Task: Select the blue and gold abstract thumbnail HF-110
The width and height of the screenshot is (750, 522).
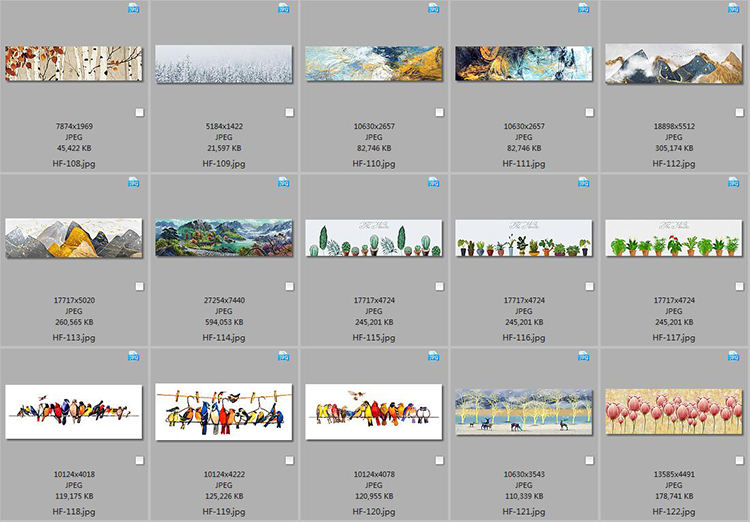Action: (374, 64)
